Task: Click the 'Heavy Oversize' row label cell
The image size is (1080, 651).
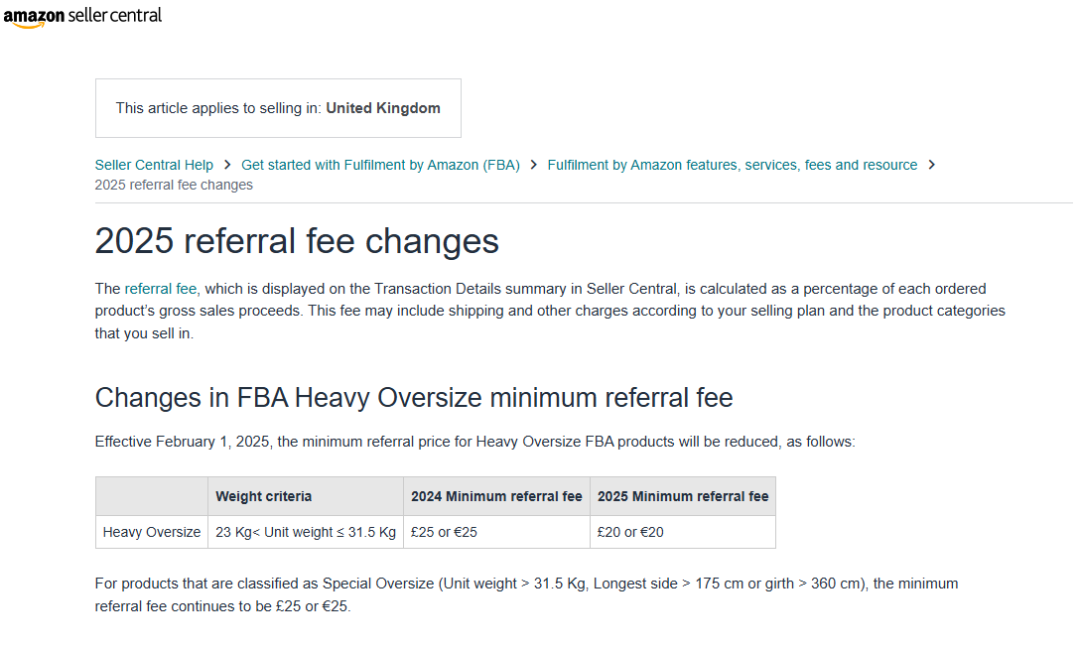Action: (151, 532)
